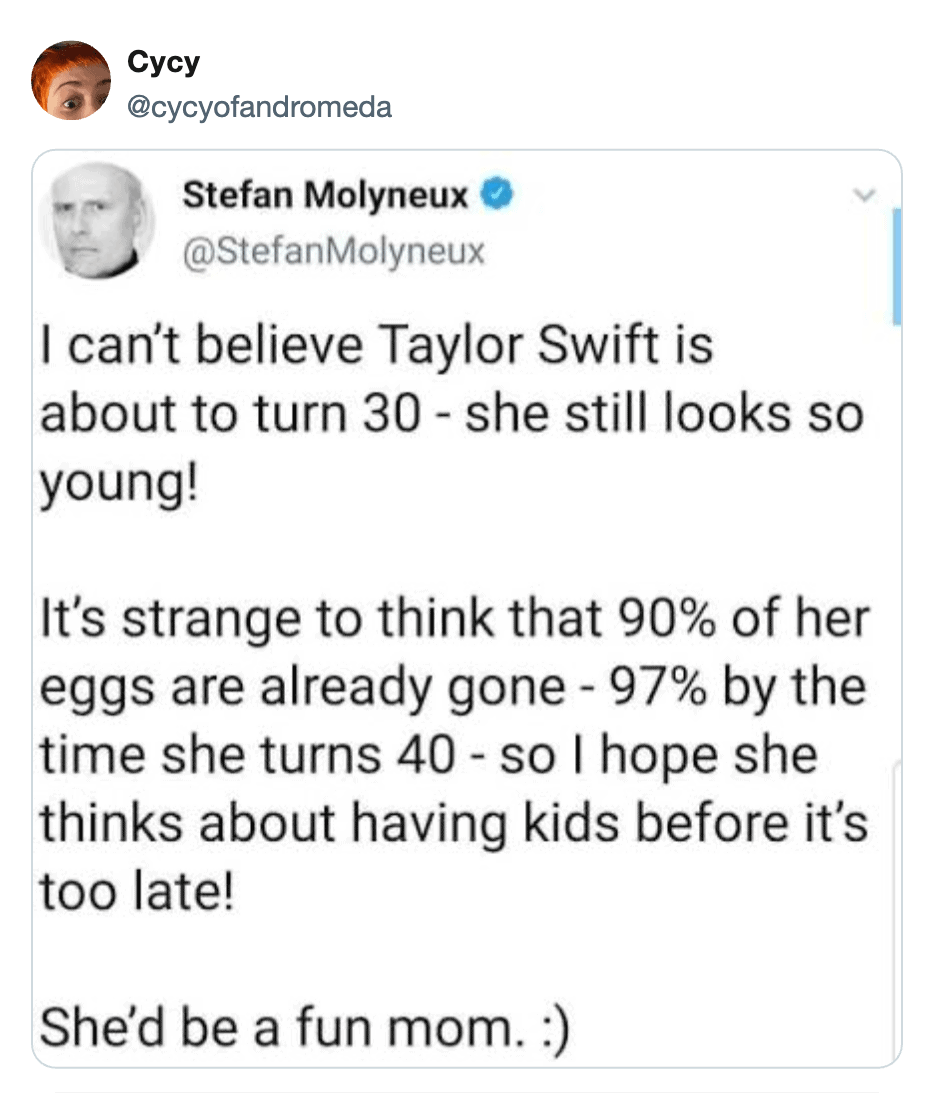Screen dimensions: 930x1093
Task: Click the "She'd be a fun mom" line
Action: [x=270, y=1028]
